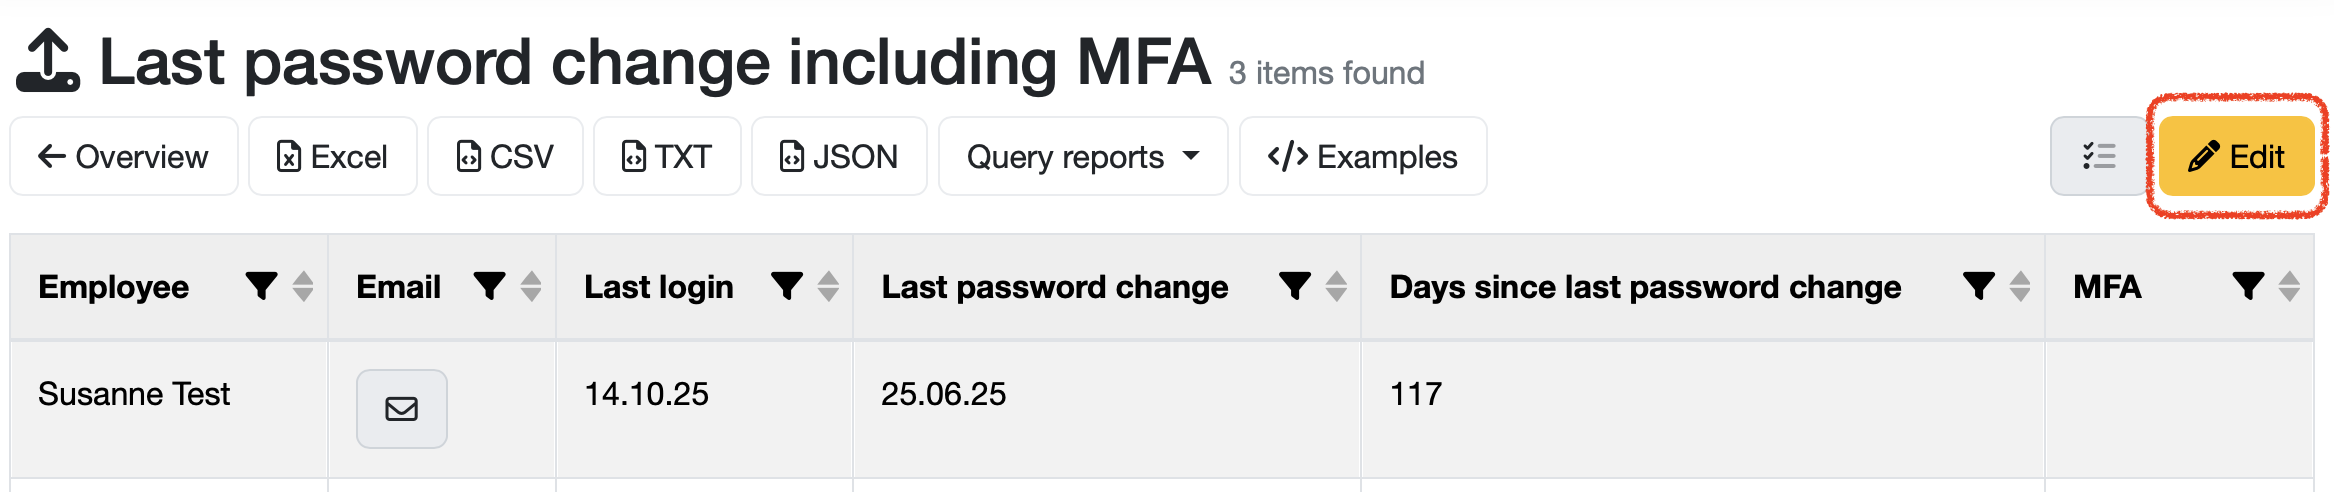Export the report as Excel

pos(332,156)
